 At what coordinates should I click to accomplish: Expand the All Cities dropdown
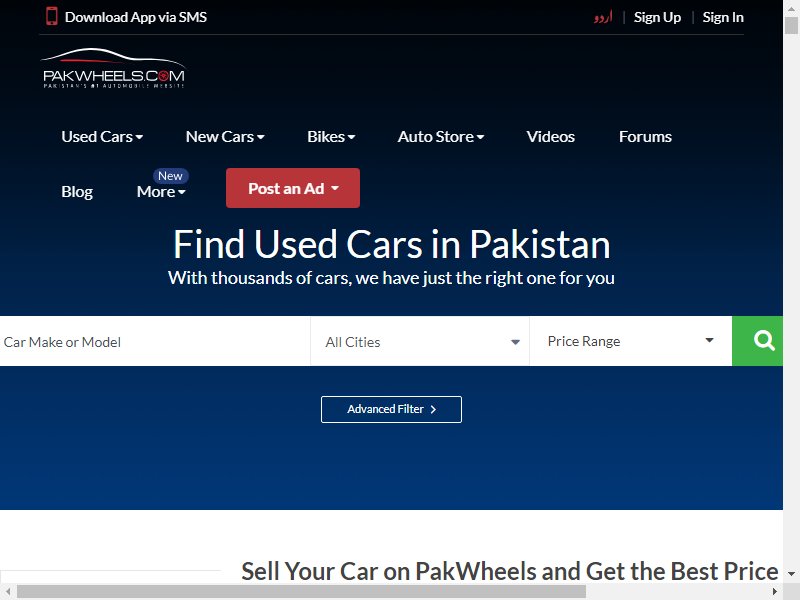click(x=420, y=341)
